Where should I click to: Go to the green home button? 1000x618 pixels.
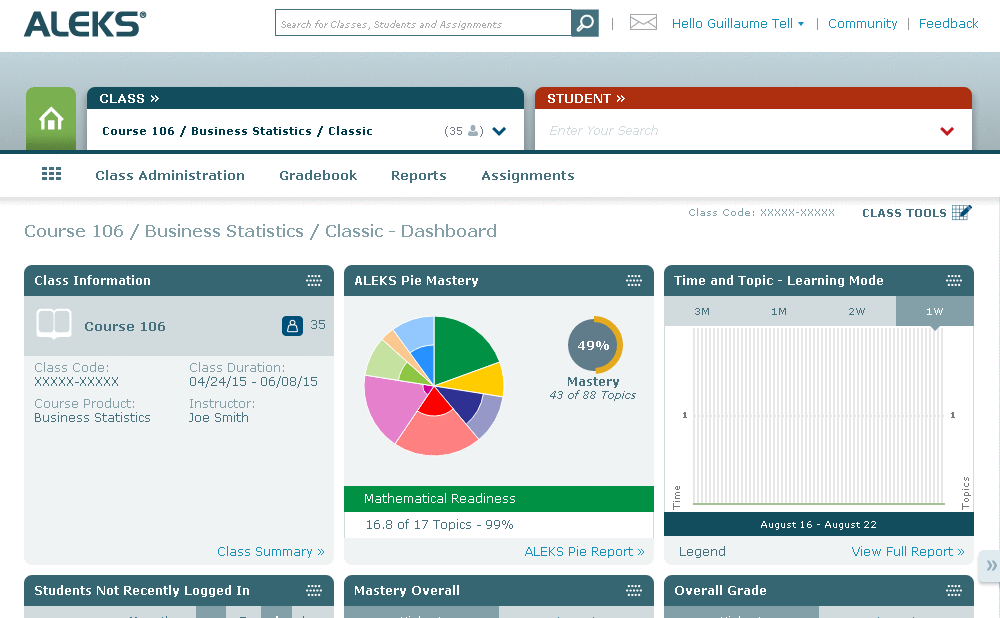coord(51,119)
